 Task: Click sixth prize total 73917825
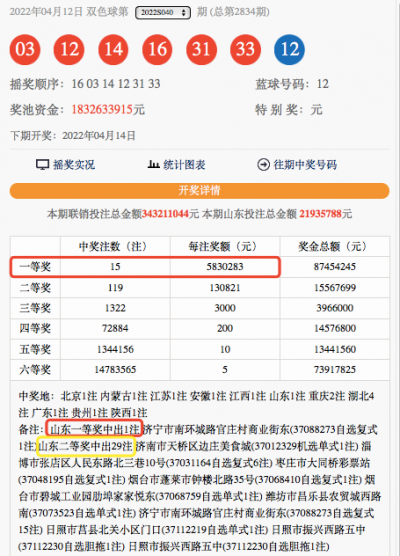coord(335,370)
